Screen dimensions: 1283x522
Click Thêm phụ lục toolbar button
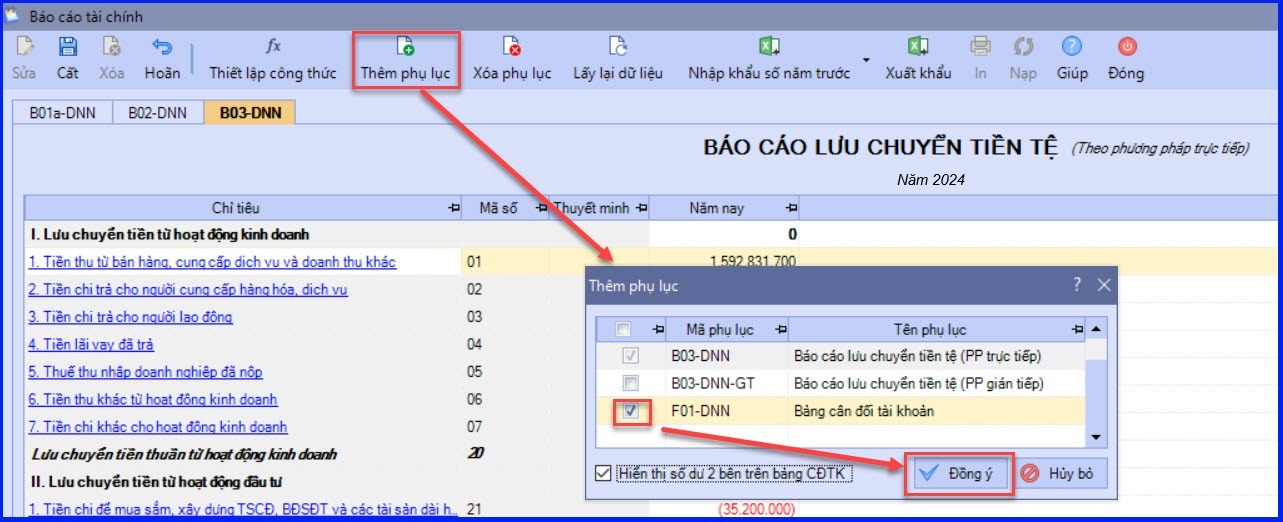406,58
